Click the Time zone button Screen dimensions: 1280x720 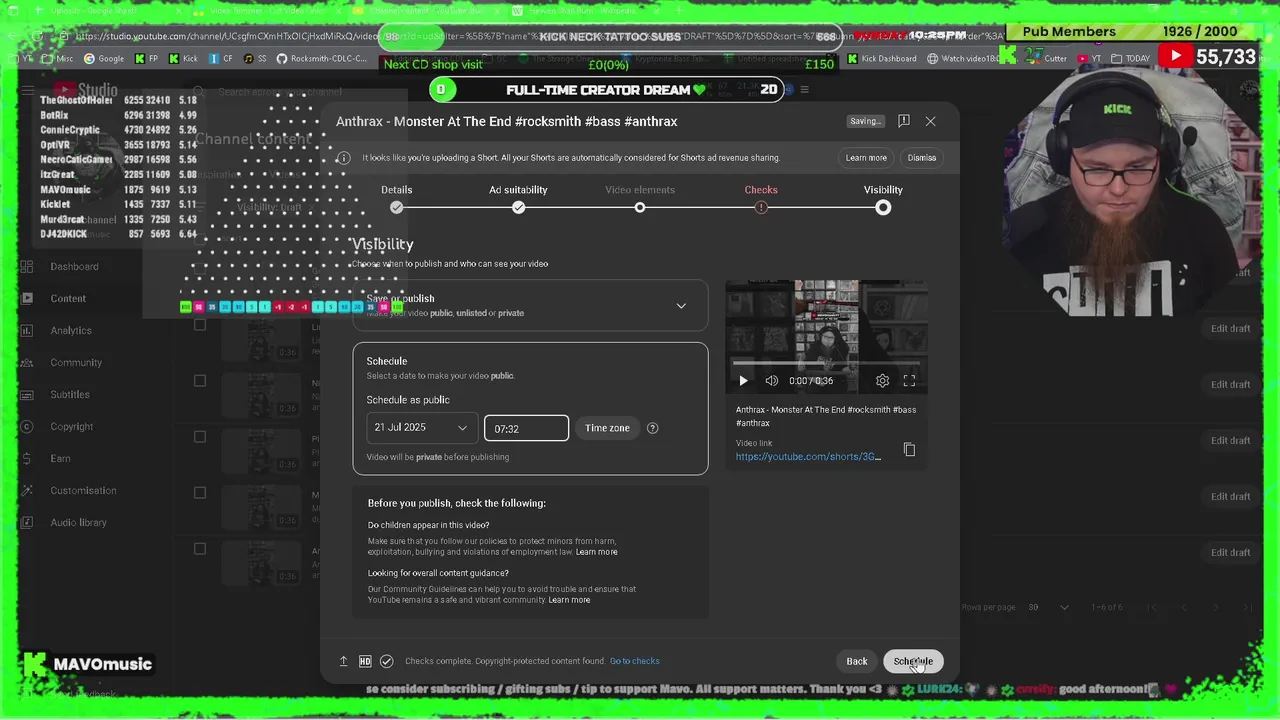pyautogui.click(x=607, y=428)
